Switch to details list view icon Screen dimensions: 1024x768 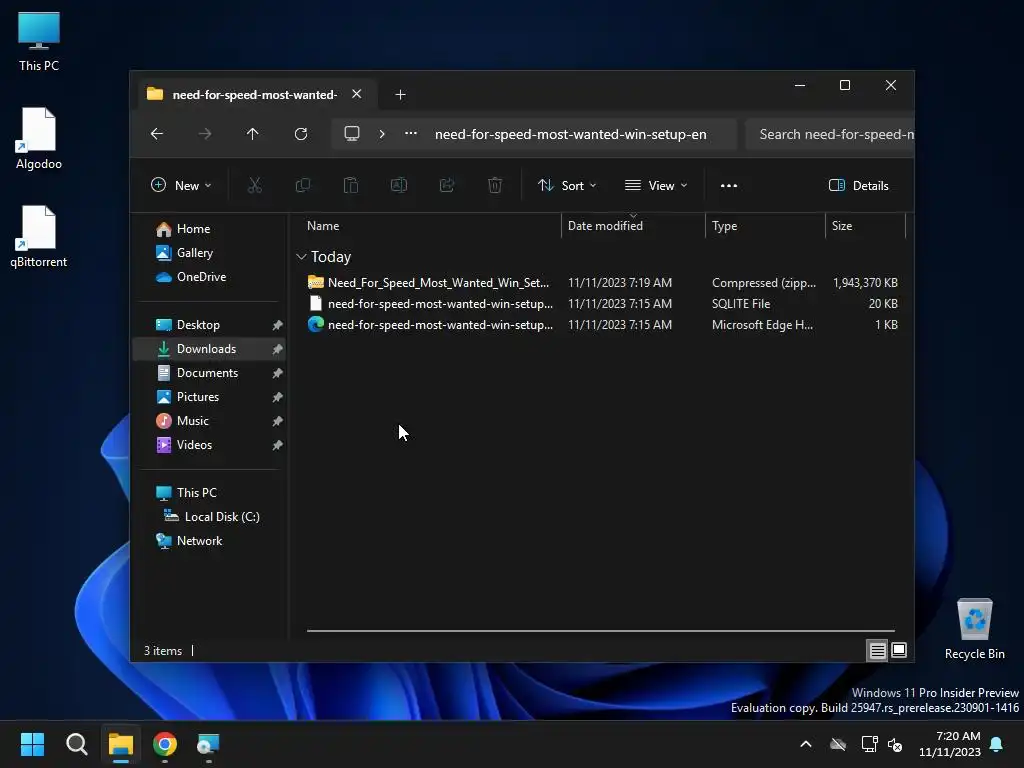pyautogui.click(x=877, y=650)
